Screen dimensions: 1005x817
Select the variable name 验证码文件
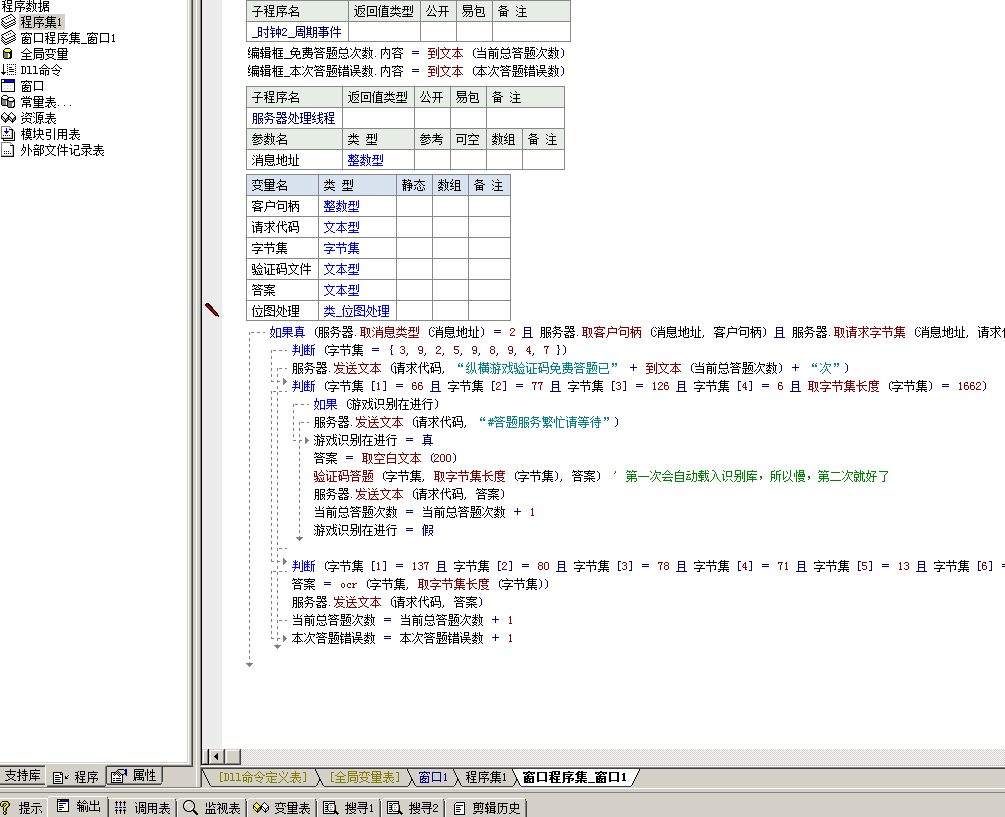(x=281, y=269)
